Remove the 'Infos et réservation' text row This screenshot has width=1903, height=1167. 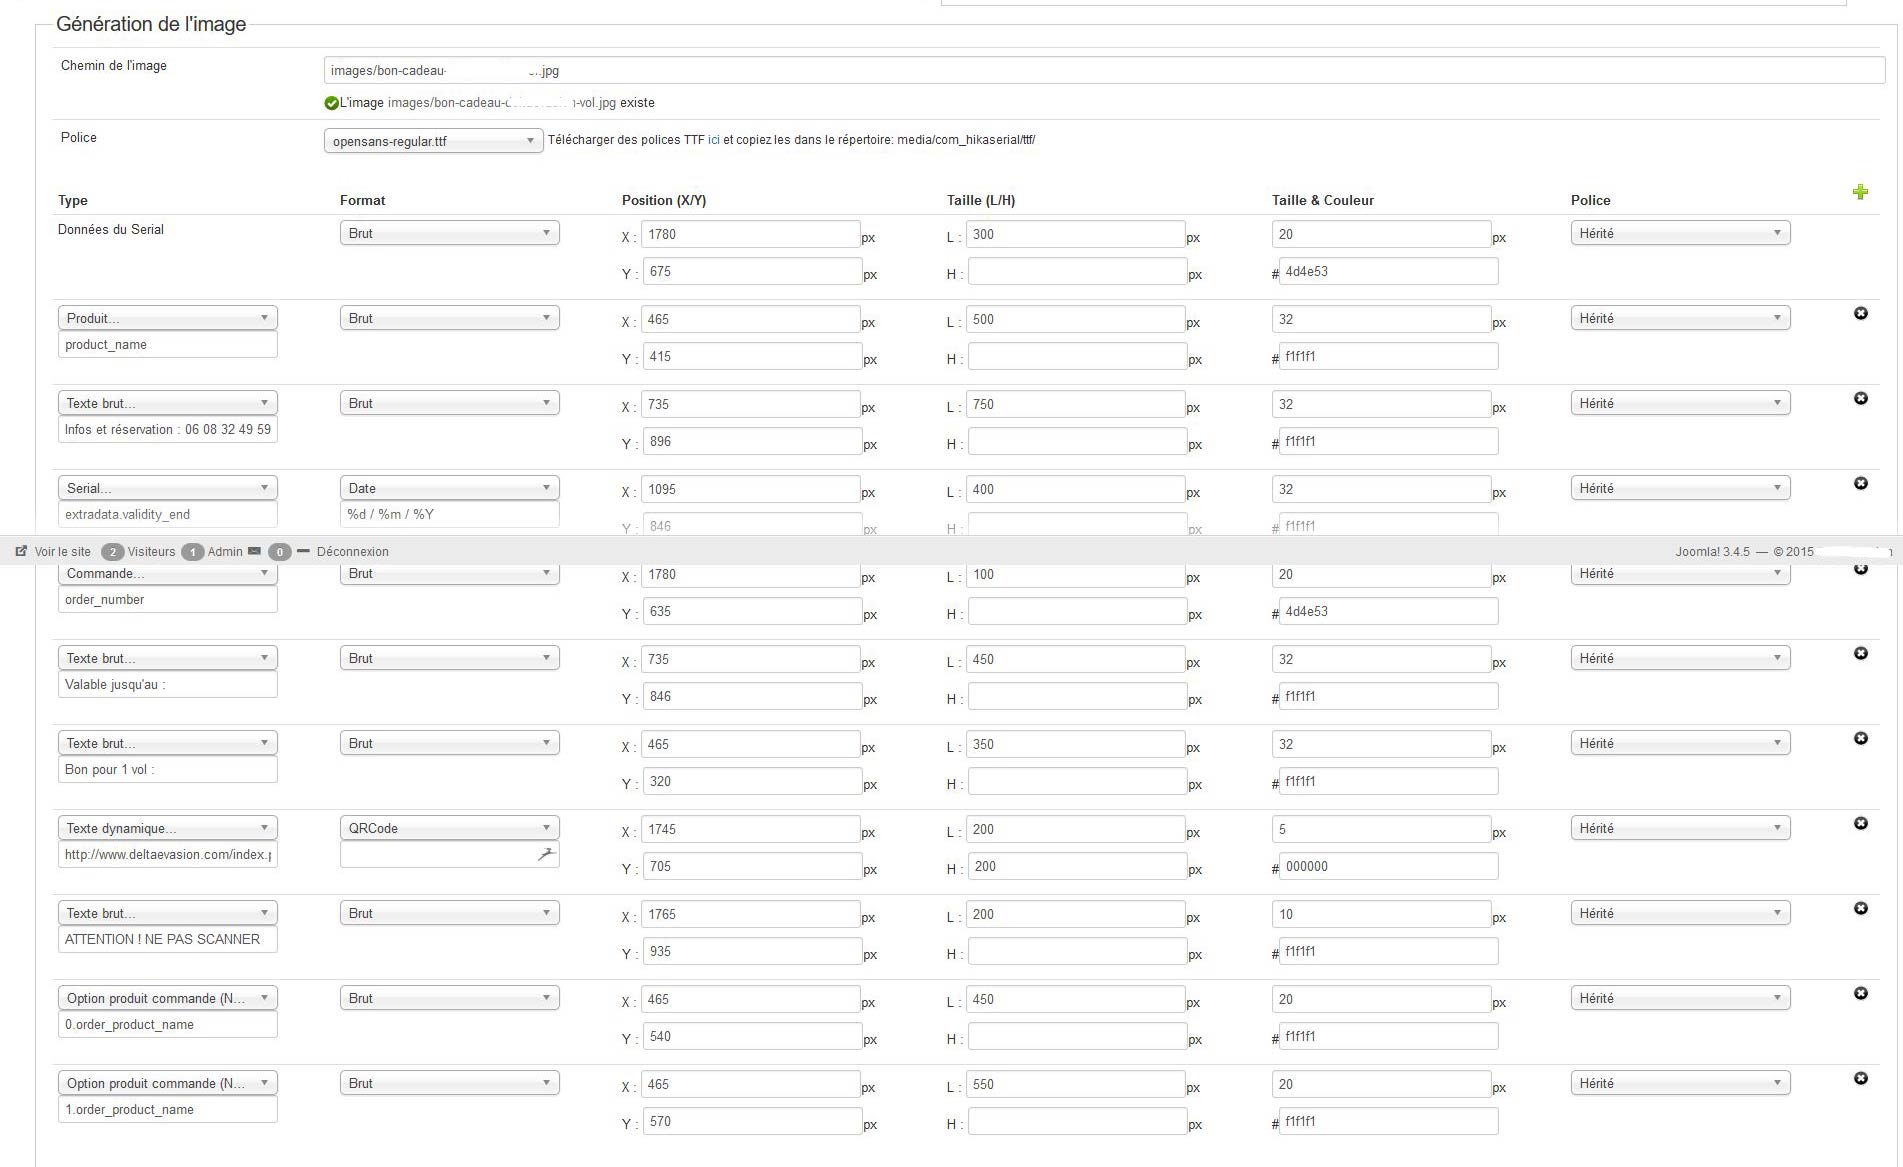point(1860,399)
